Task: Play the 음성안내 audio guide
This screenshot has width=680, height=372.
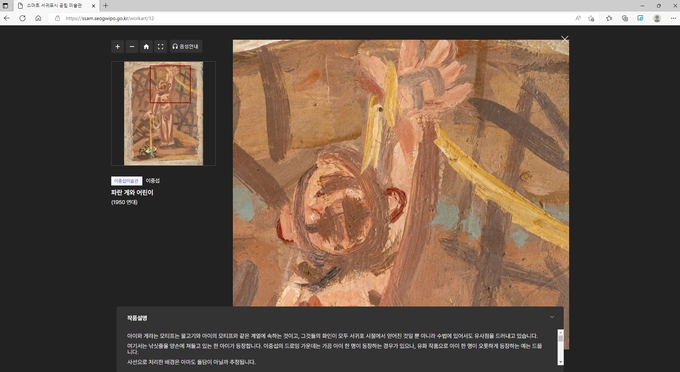Action: 186,46
